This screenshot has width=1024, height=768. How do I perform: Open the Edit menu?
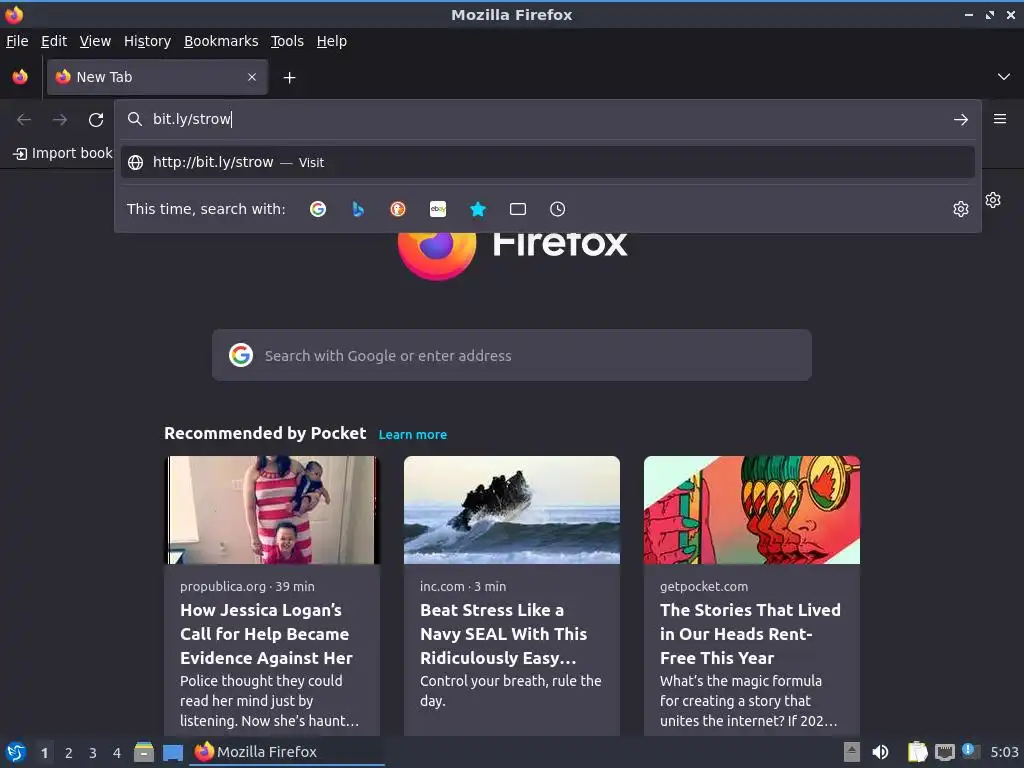tap(54, 41)
